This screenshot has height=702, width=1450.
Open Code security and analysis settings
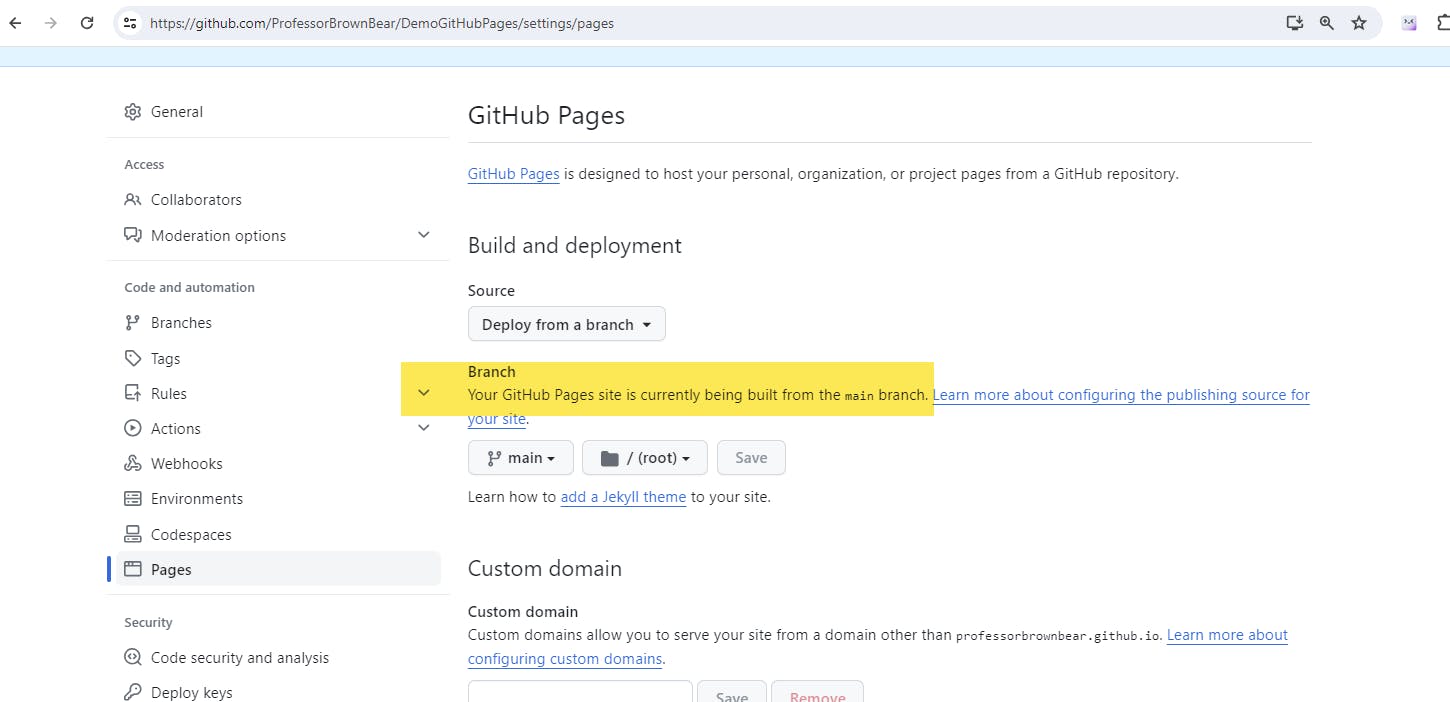(x=133, y=657)
